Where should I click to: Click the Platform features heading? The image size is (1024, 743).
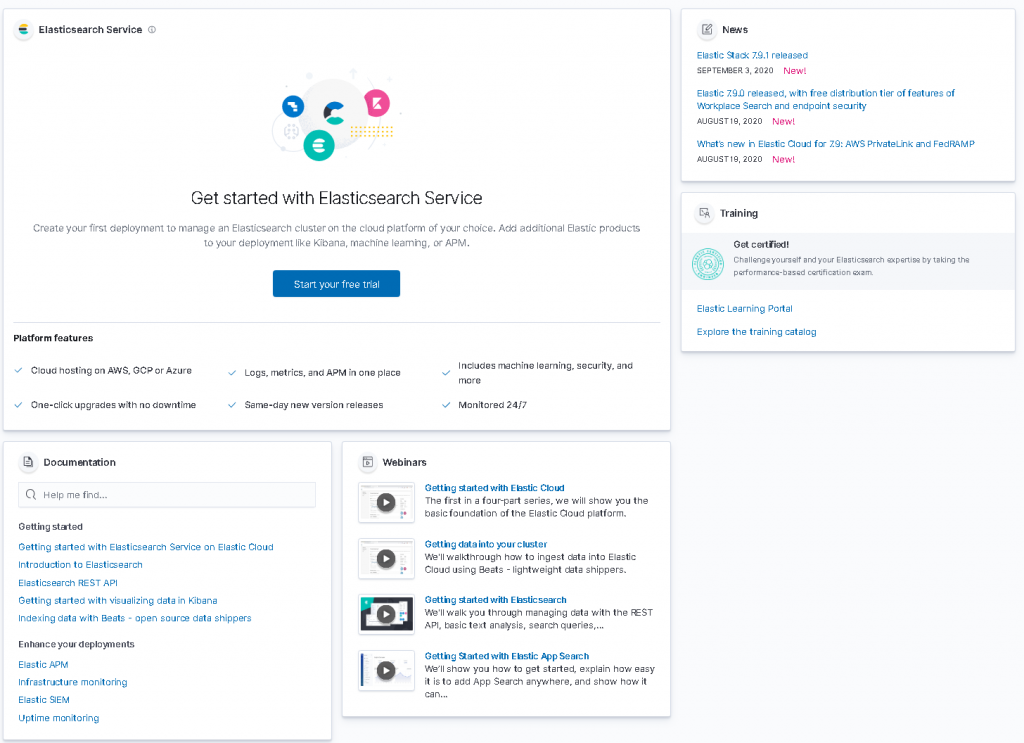pyautogui.click(x=53, y=338)
